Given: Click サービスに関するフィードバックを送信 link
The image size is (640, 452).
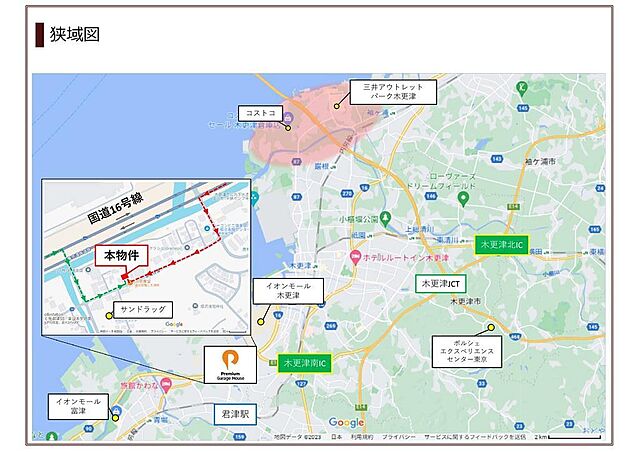Looking at the screenshot, I should pyautogui.click(x=474, y=437).
